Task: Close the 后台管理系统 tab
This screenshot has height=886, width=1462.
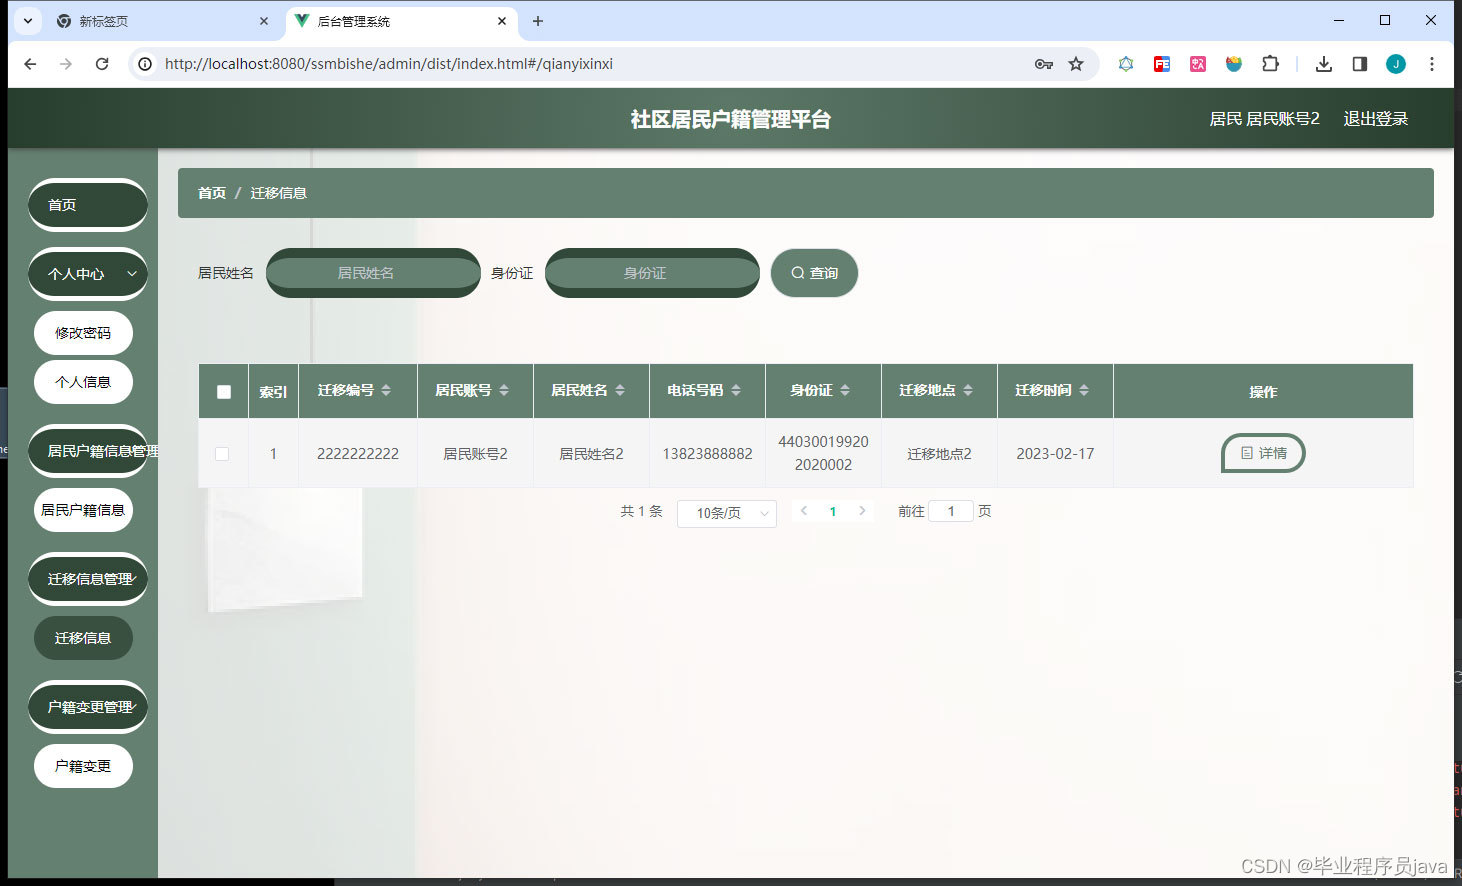Action: point(502,21)
